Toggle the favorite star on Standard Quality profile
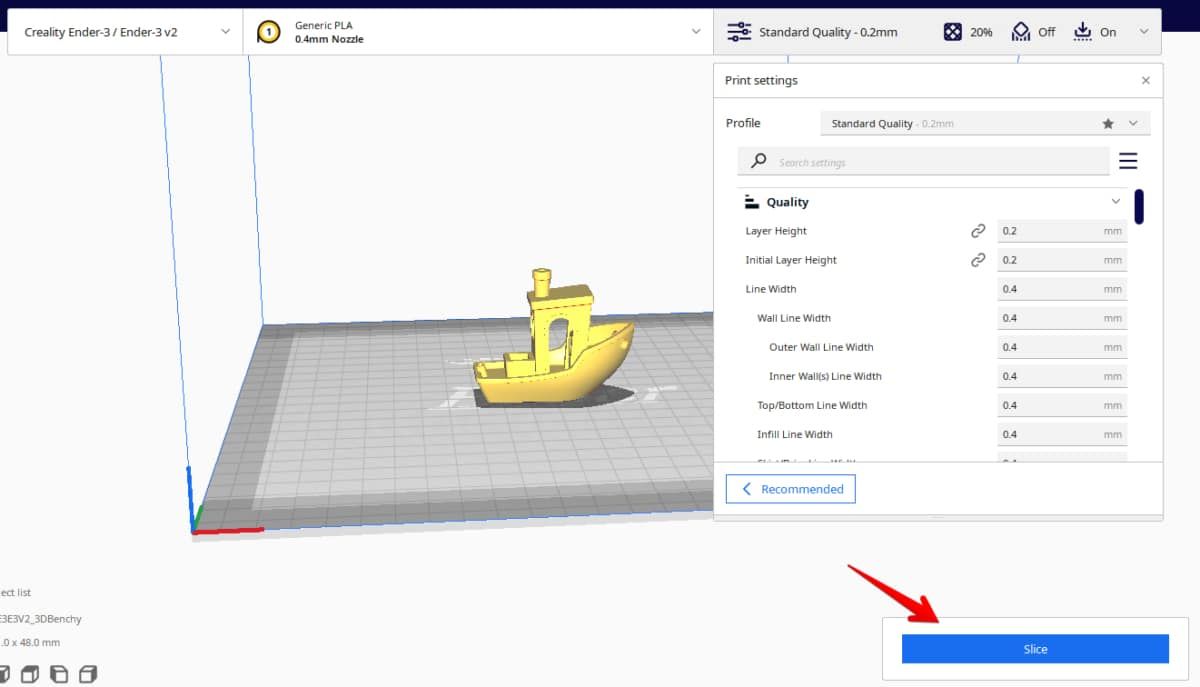 point(1107,123)
